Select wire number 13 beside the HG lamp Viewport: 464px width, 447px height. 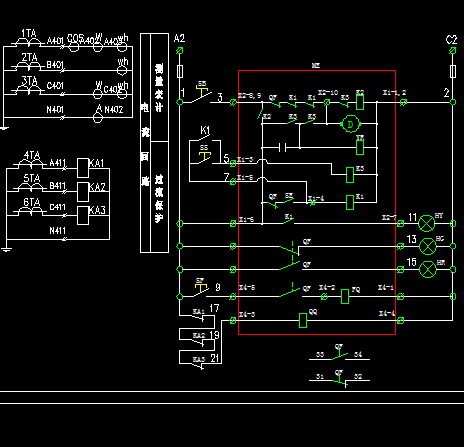point(412,239)
